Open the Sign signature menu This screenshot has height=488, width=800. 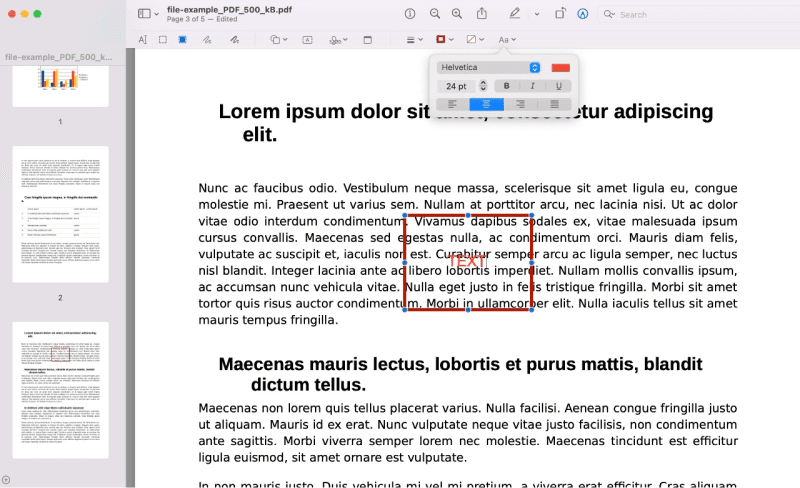[x=338, y=40]
